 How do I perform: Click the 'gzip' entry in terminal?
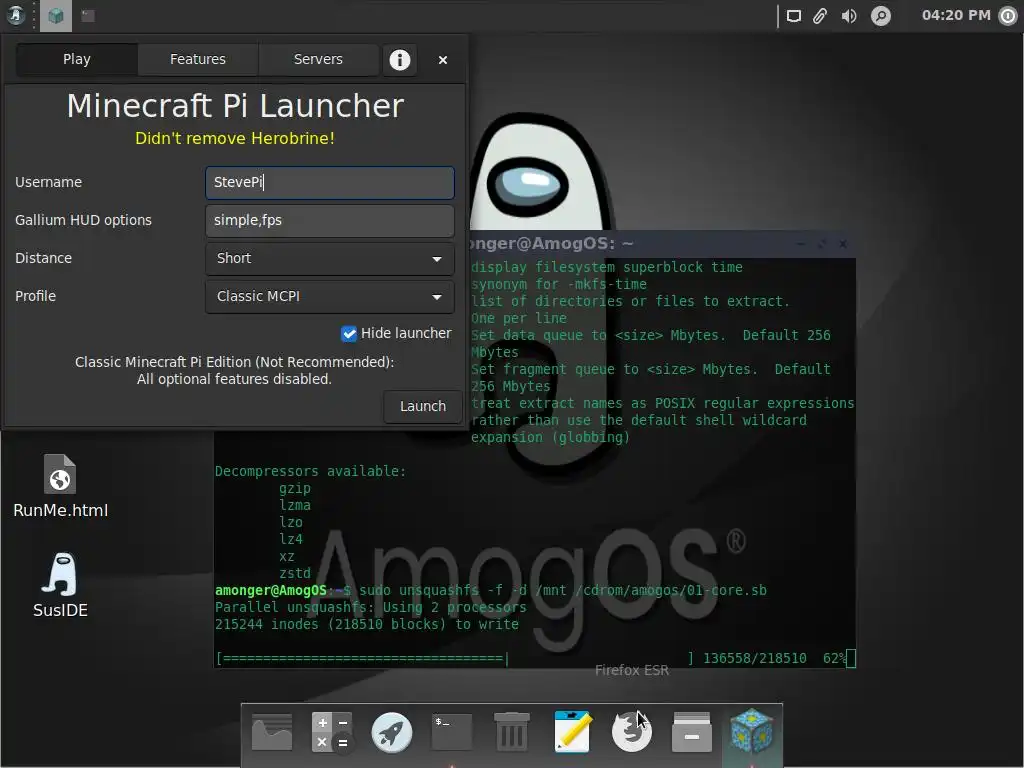295,488
